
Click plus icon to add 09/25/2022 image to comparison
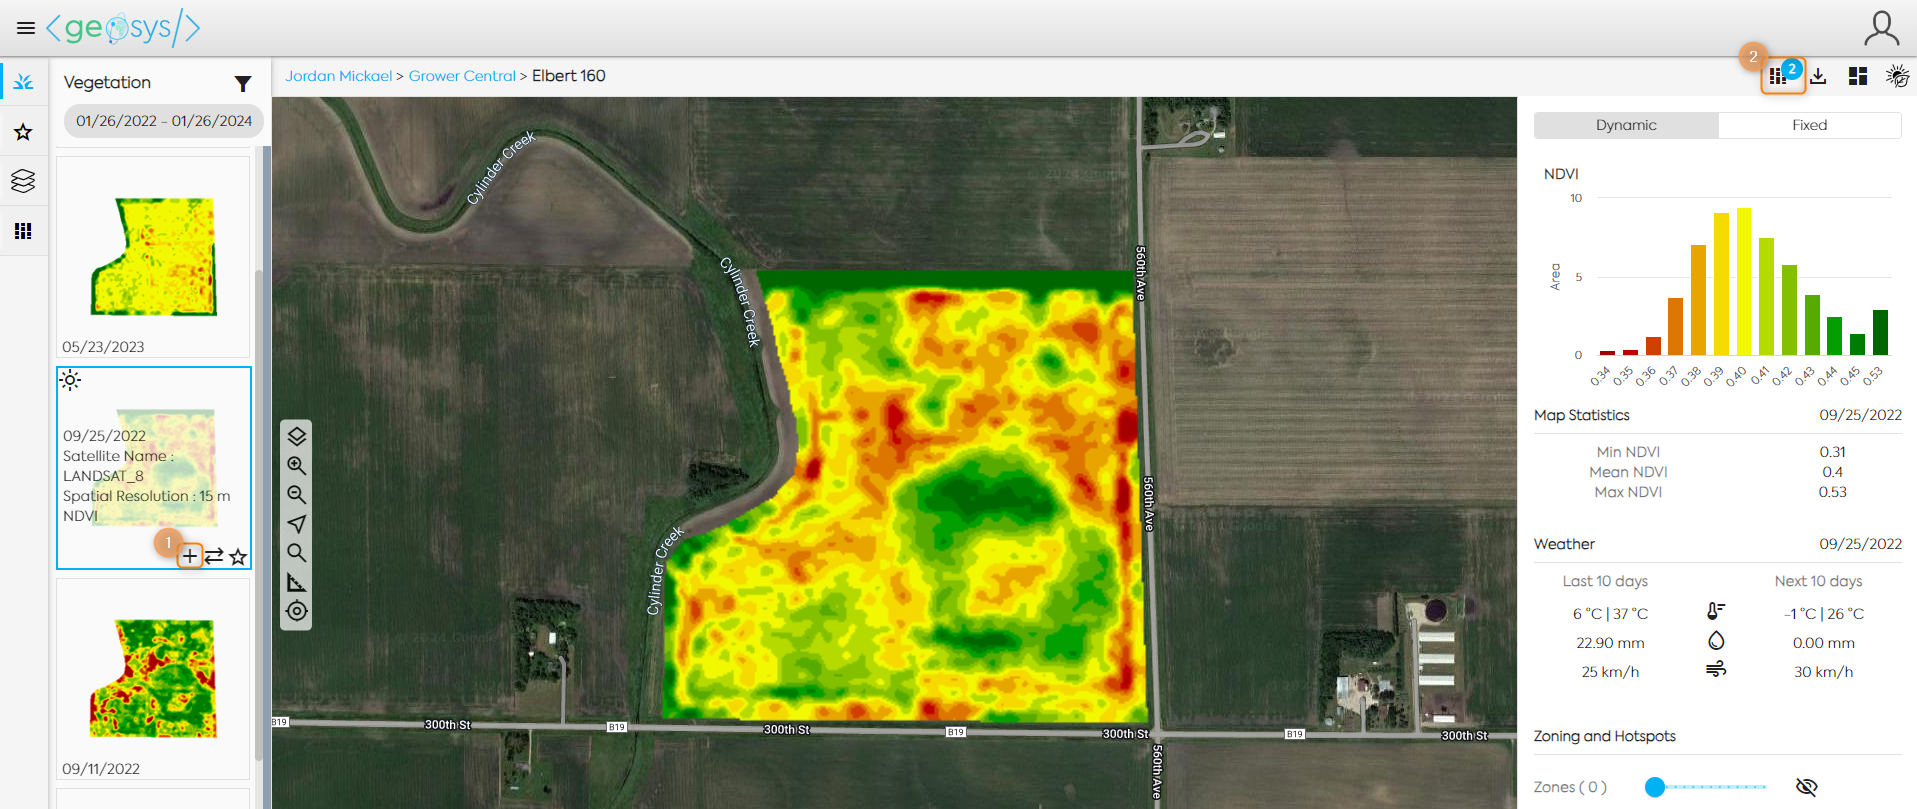189,556
